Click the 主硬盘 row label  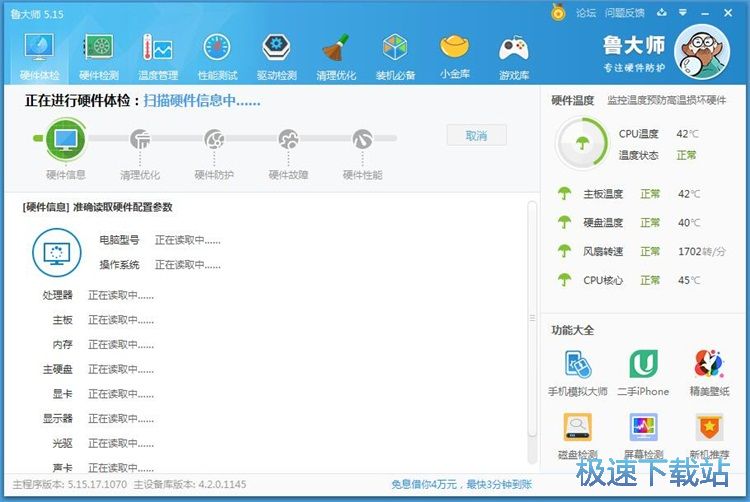57,369
